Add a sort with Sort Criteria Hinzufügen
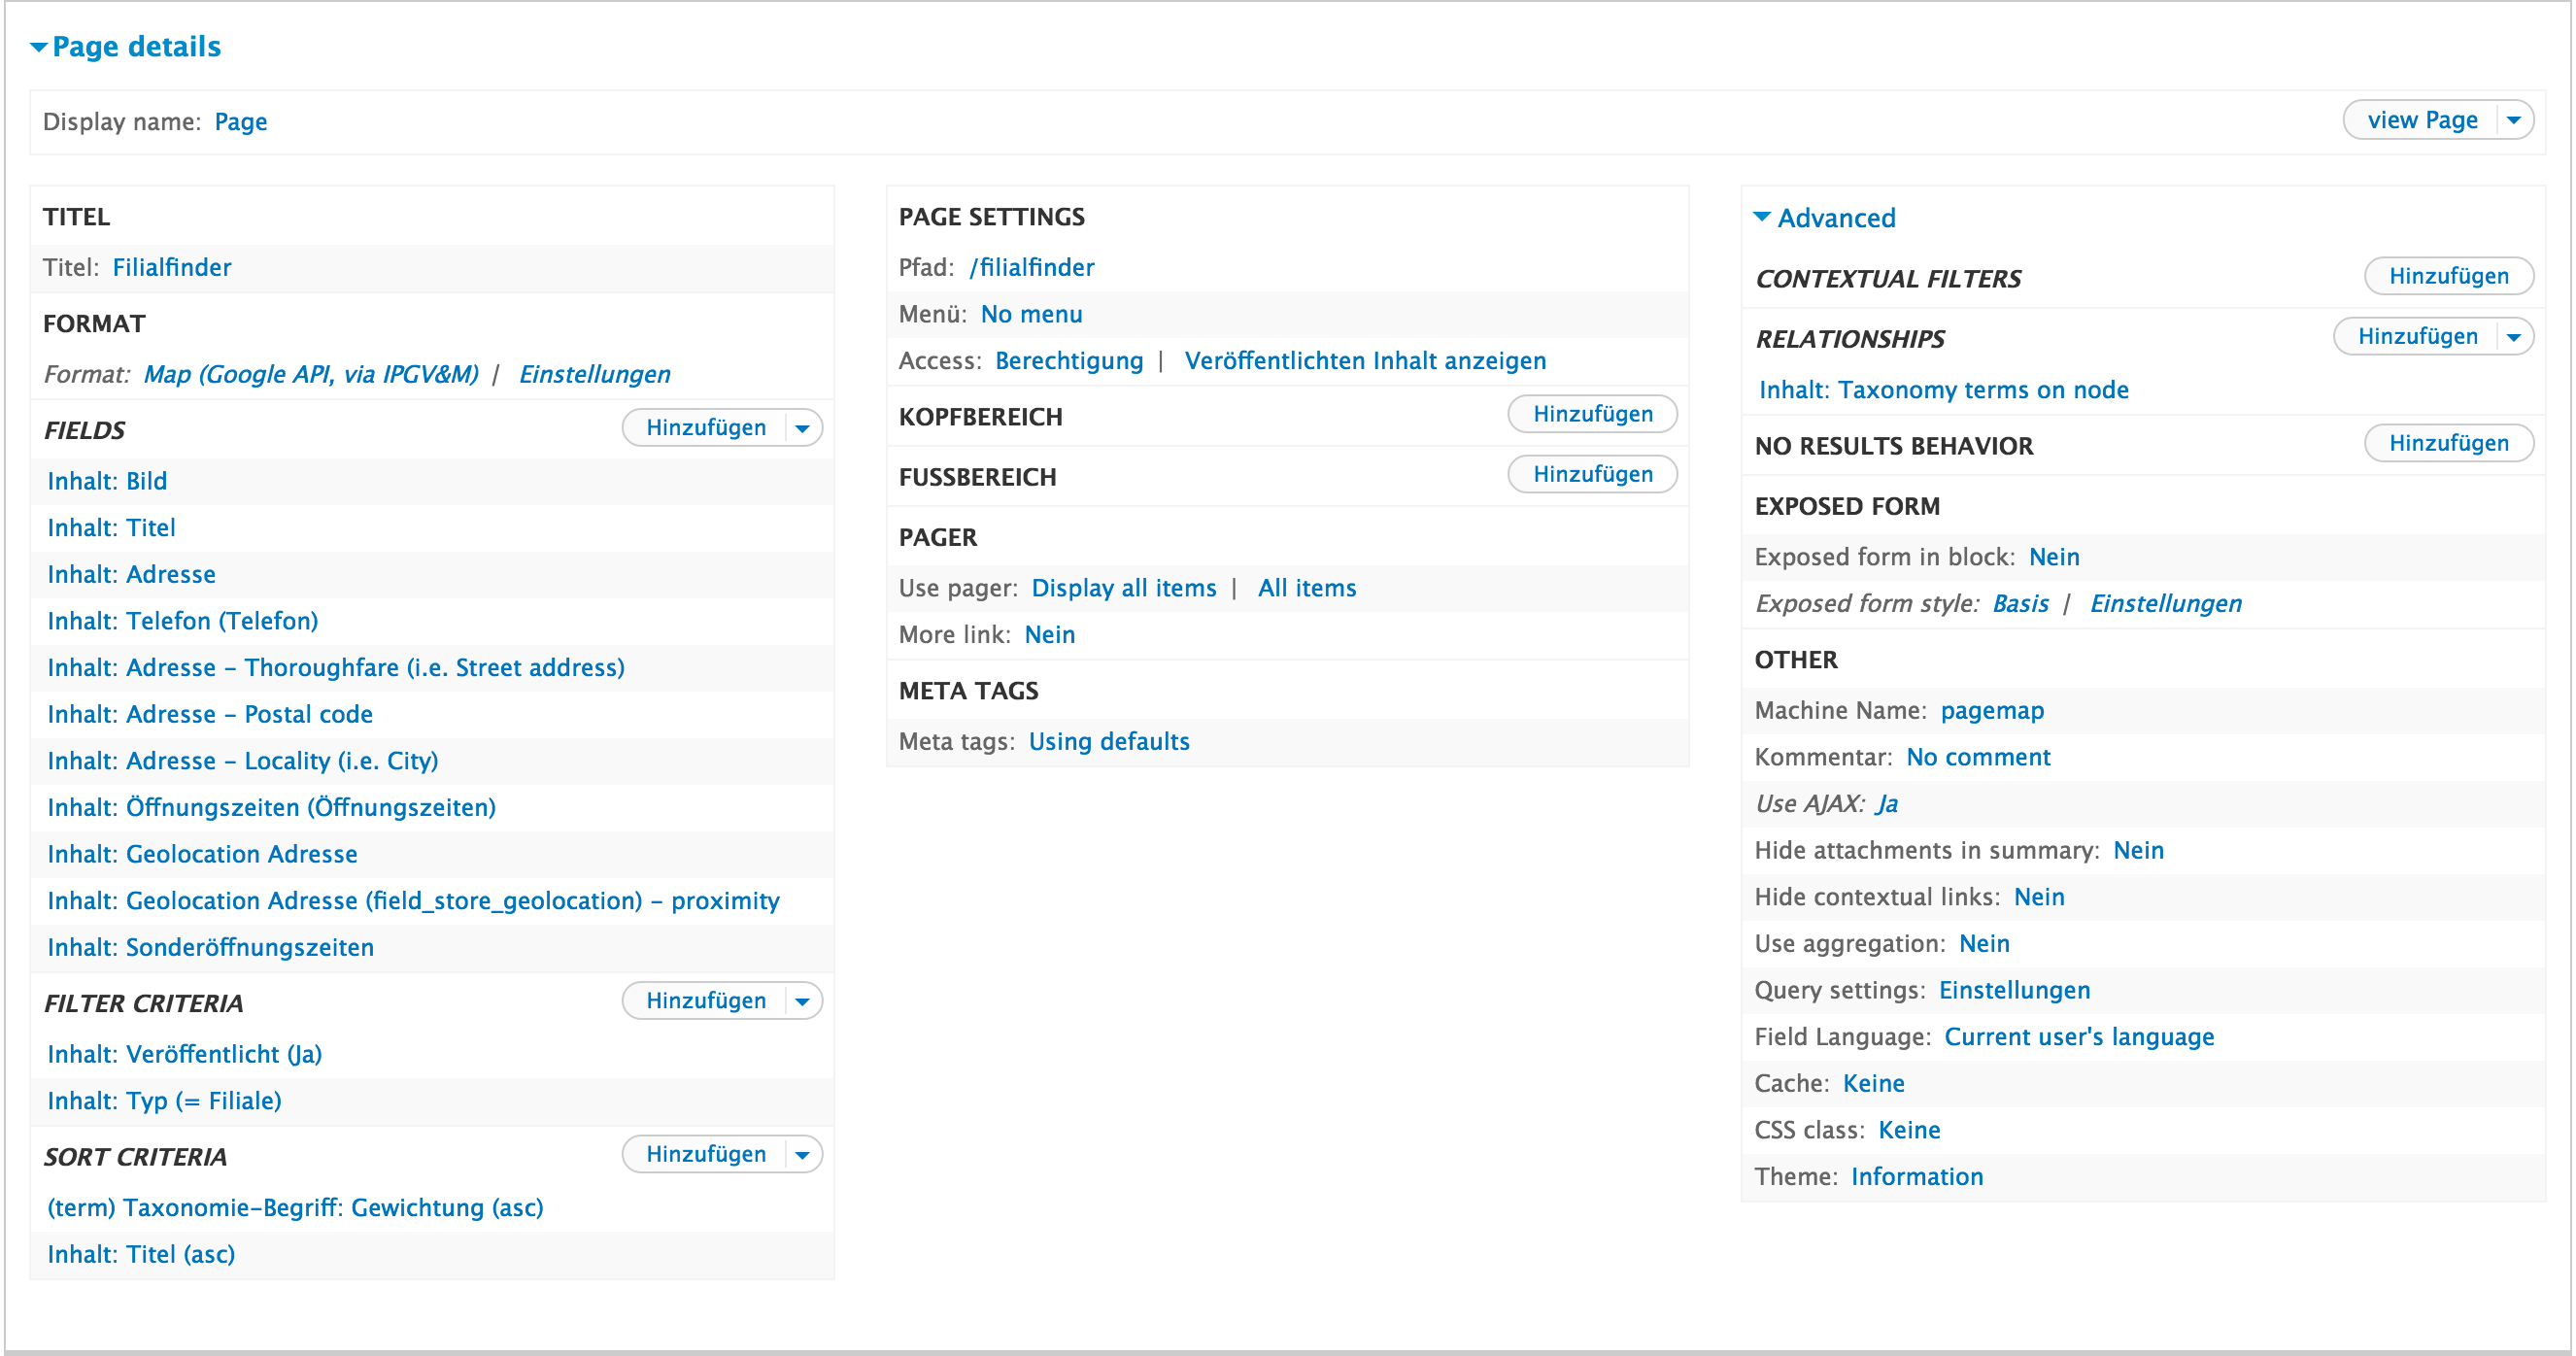This screenshot has width=2576, height=1356. click(705, 1155)
